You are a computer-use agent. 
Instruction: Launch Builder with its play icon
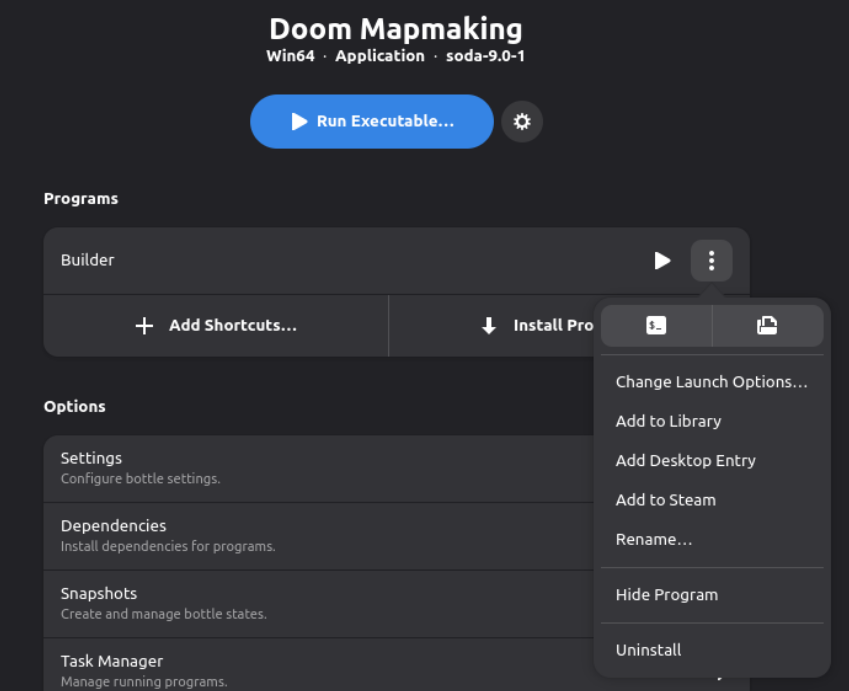tap(662, 261)
